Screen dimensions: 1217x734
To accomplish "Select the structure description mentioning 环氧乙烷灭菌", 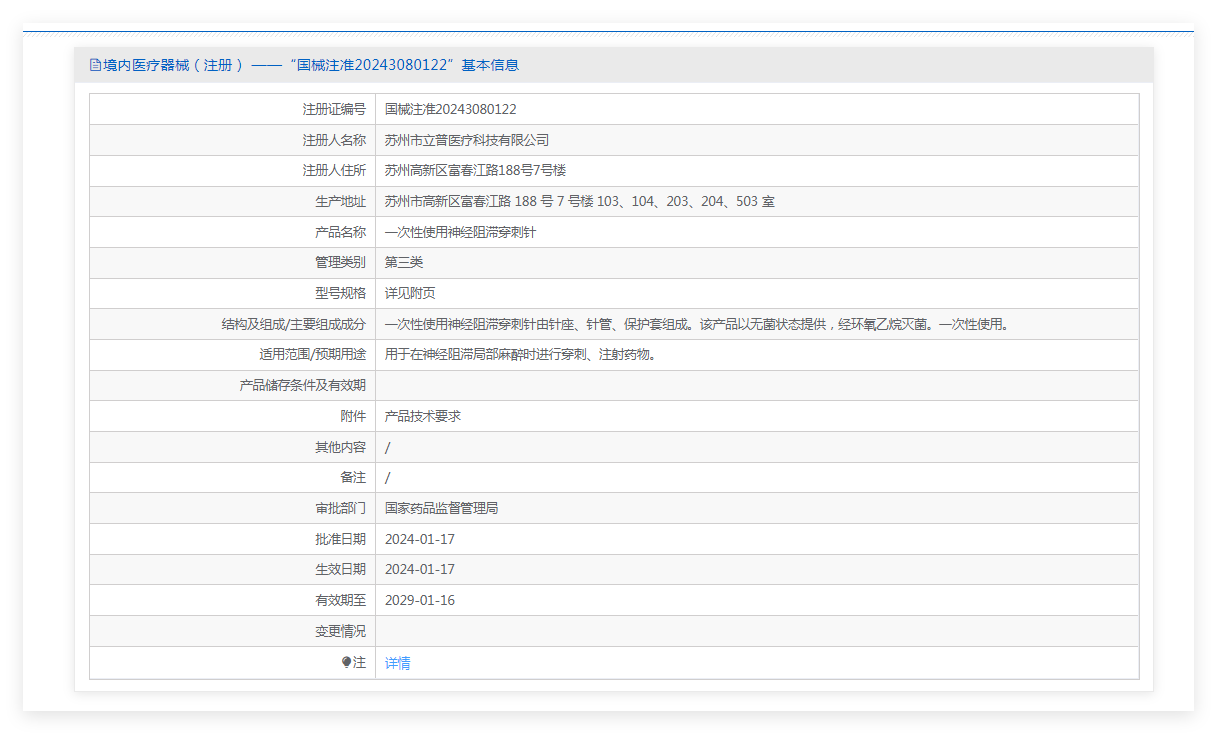I will 698,324.
